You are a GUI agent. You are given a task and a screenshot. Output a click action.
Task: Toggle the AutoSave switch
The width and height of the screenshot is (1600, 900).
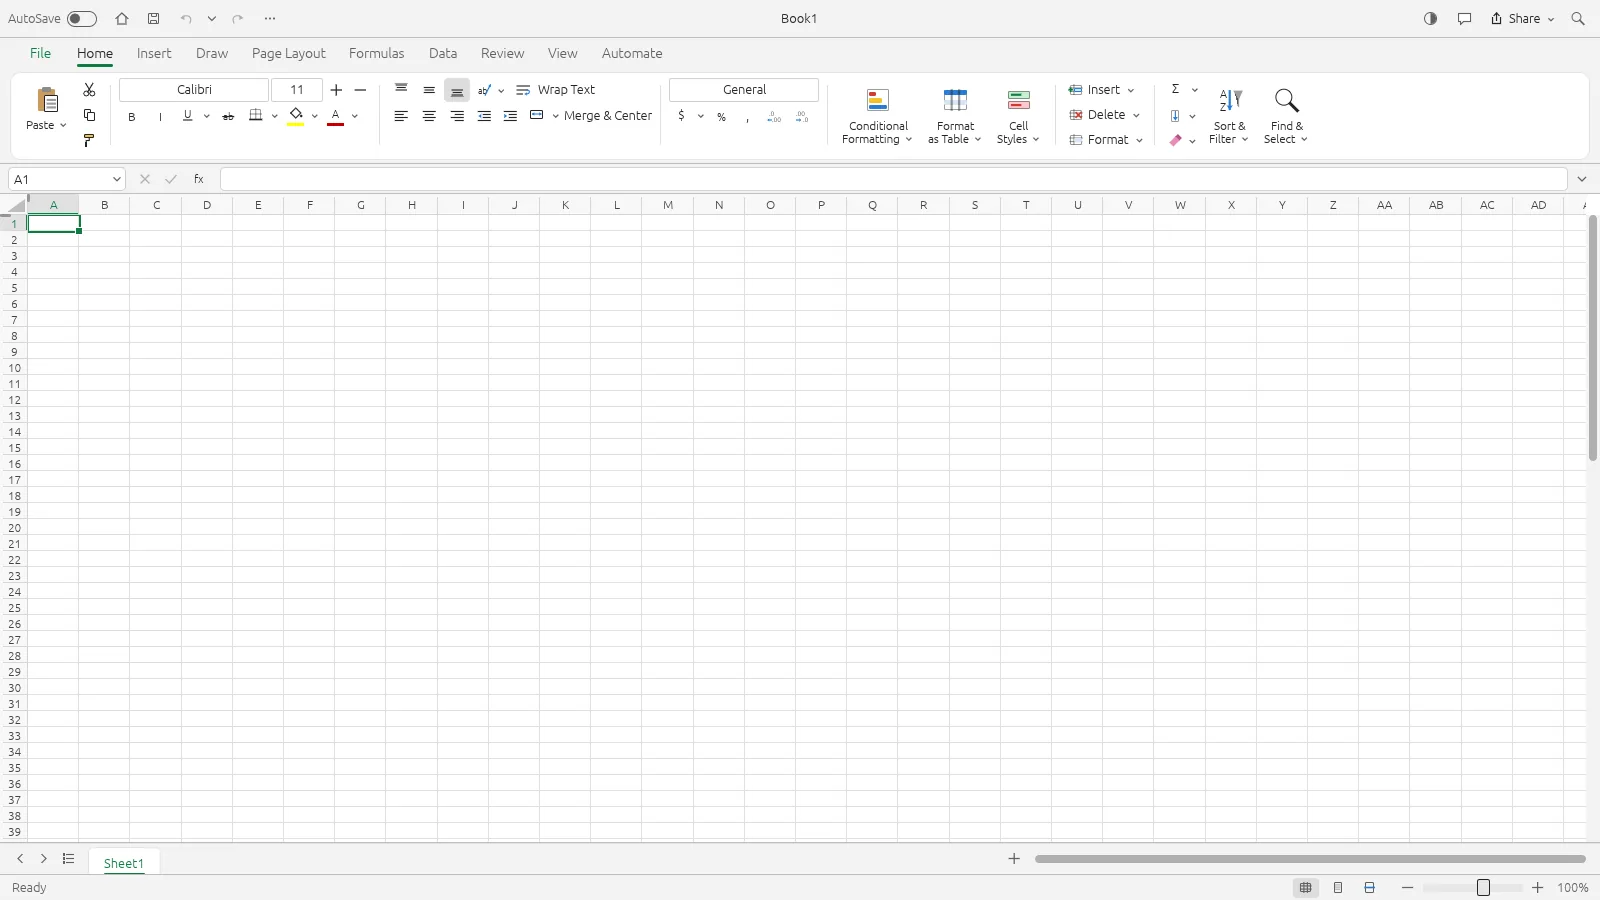point(82,18)
